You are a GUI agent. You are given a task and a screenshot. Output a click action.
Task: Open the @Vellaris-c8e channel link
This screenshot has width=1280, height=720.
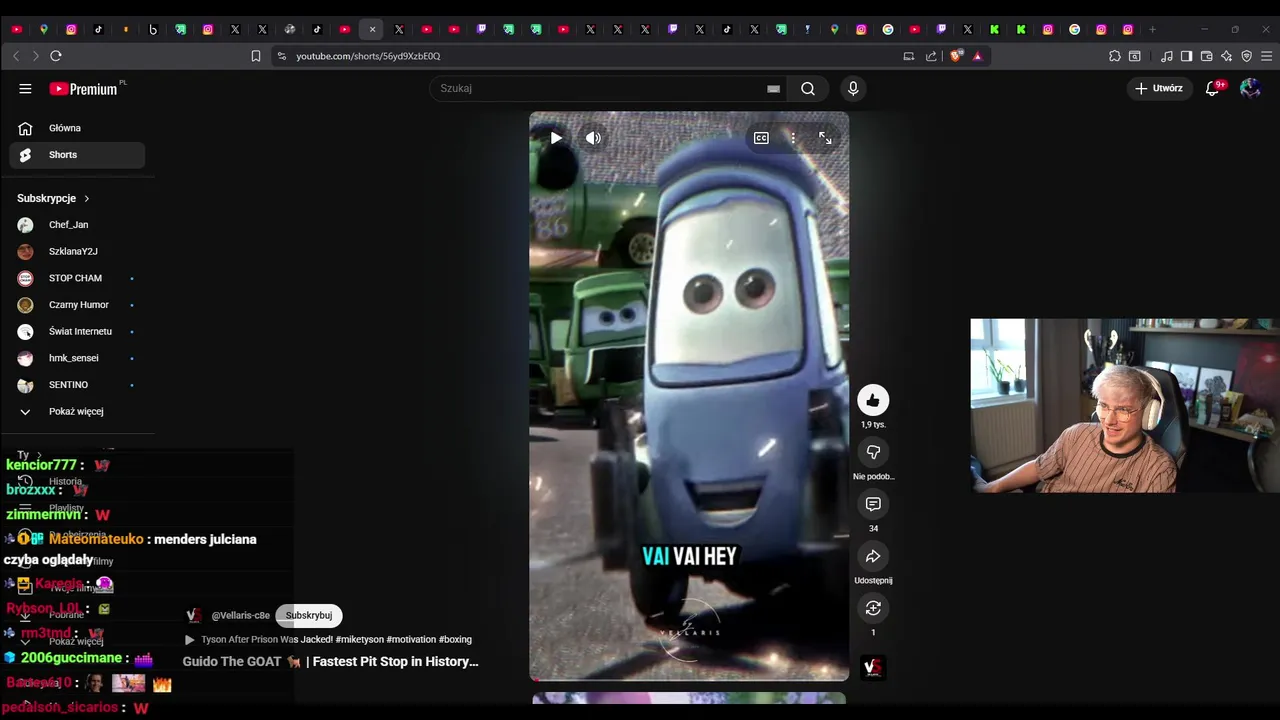(241, 616)
